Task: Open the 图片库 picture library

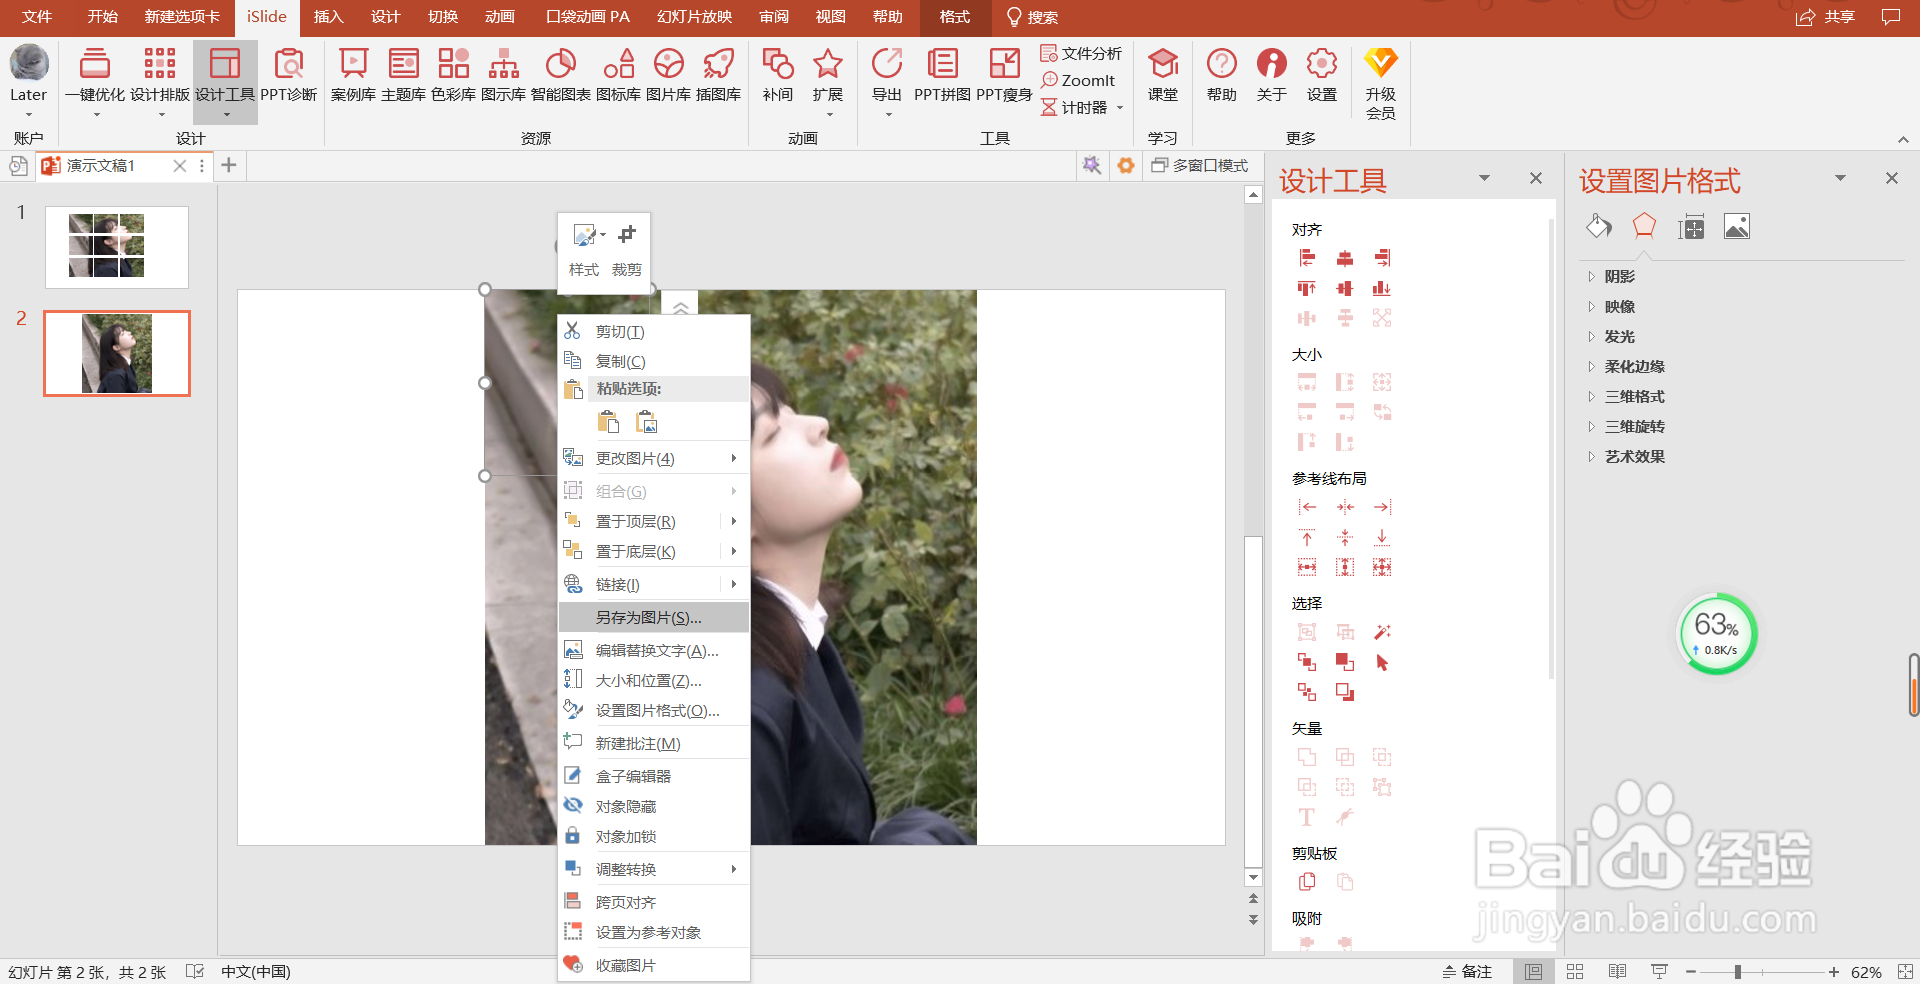Action: pyautogui.click(x=668, y=75)
